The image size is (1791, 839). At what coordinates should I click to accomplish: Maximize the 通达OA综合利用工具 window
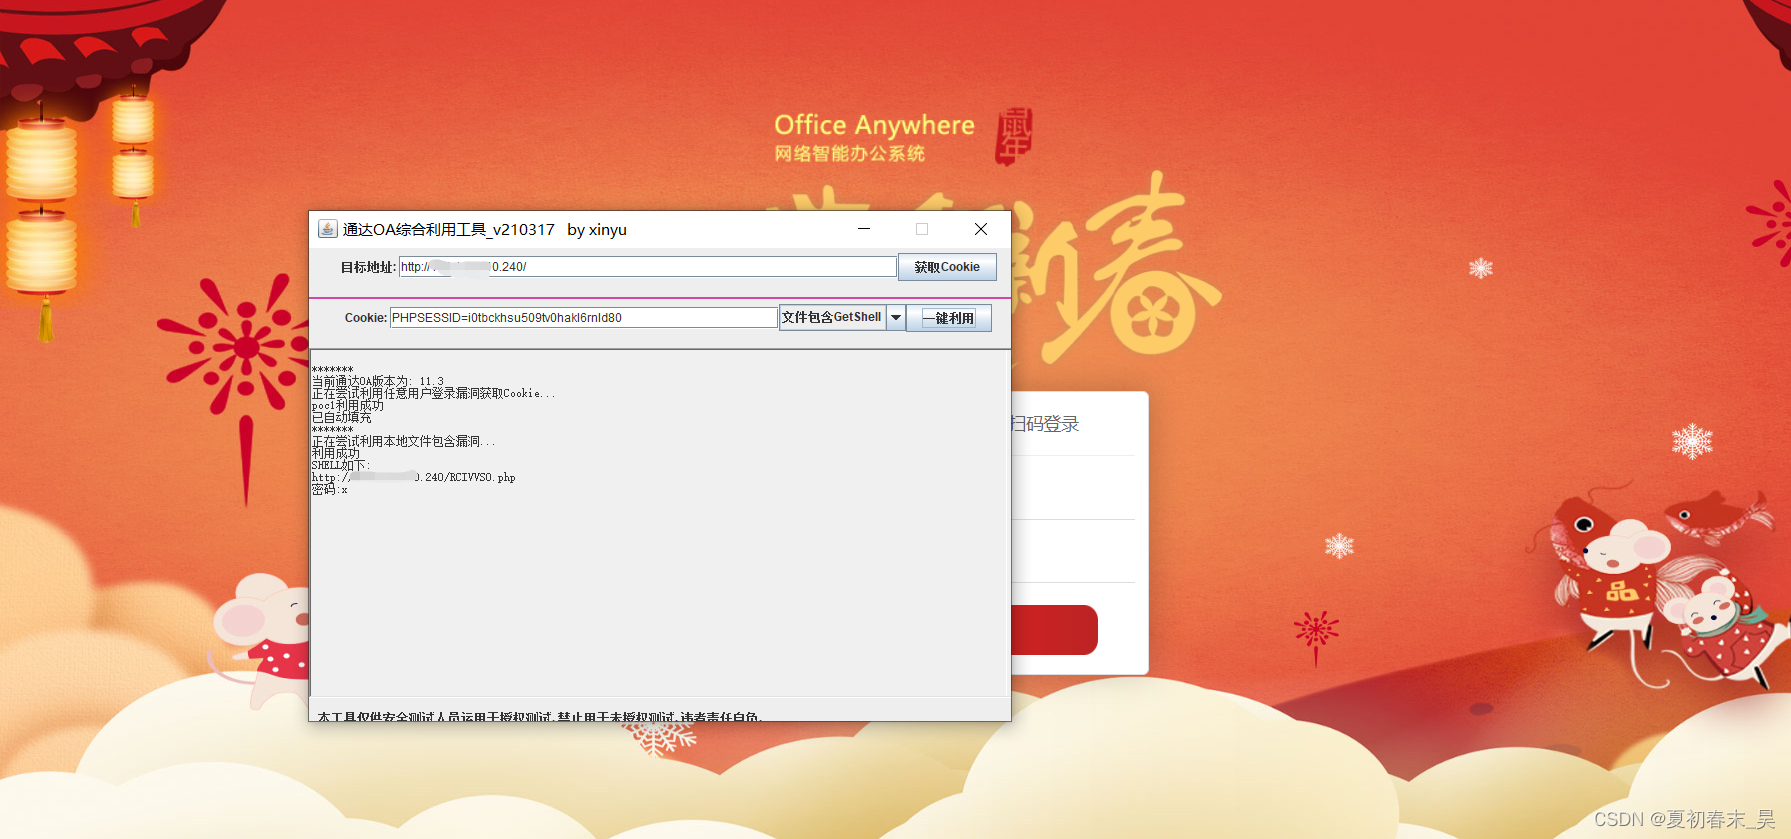coord(922,229)
